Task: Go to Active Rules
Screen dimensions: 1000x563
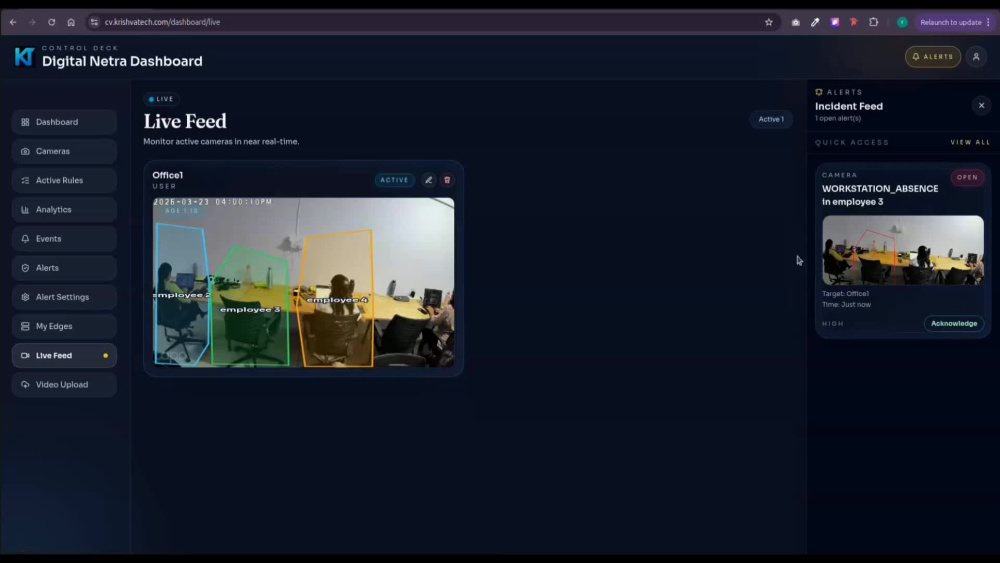Action: [64, 180]
